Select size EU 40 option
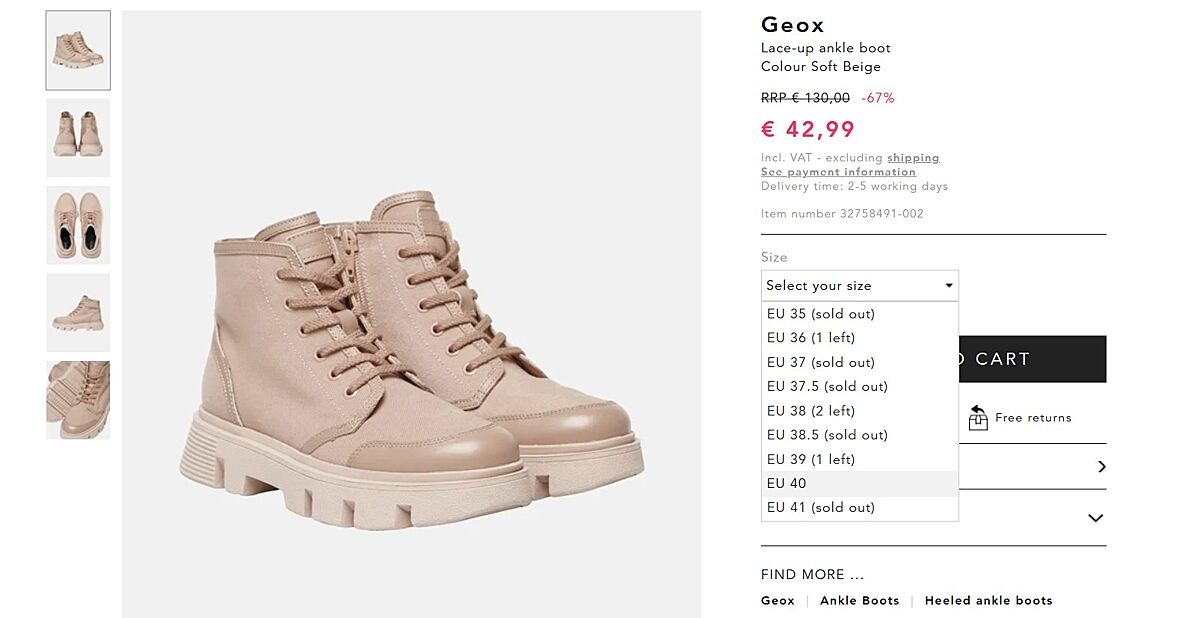 click(787, 484)
